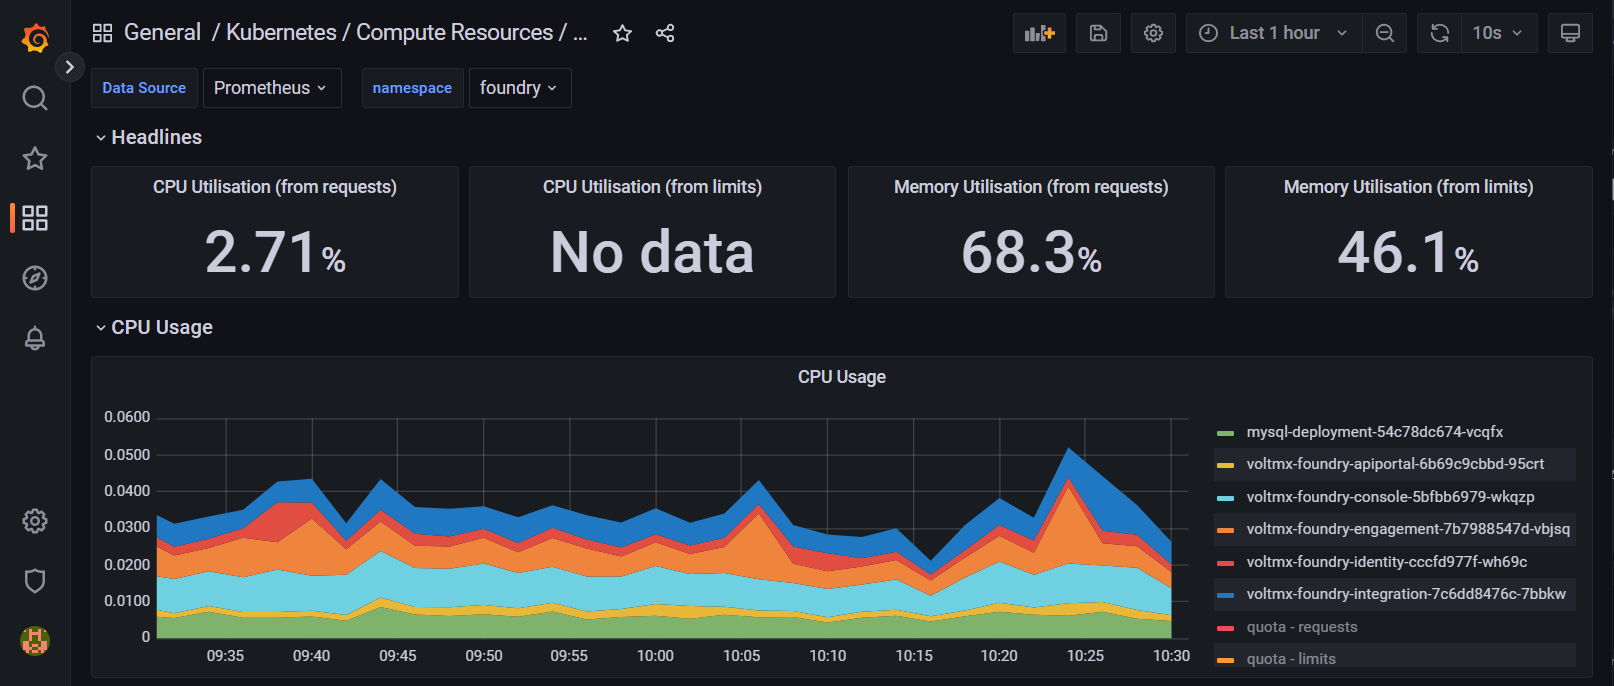Share the dashboard via share icon
Screen dimensions: 1614x686
[x=665, y=33]
